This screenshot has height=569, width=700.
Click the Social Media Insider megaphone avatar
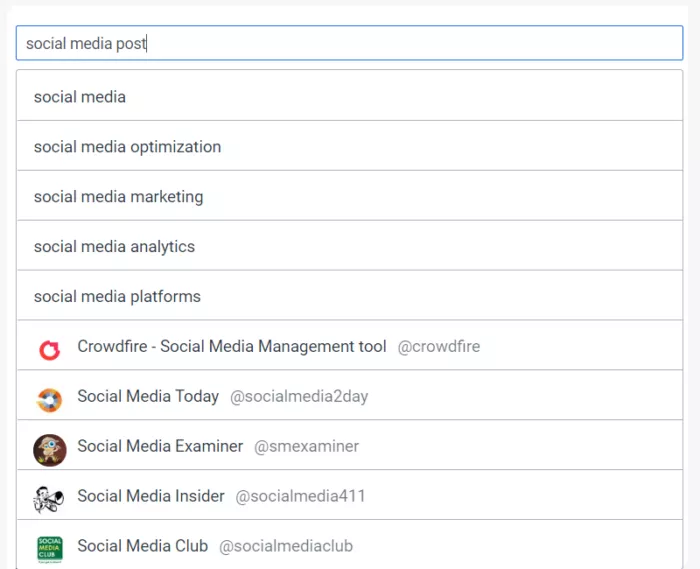click(x=49, y=499)
